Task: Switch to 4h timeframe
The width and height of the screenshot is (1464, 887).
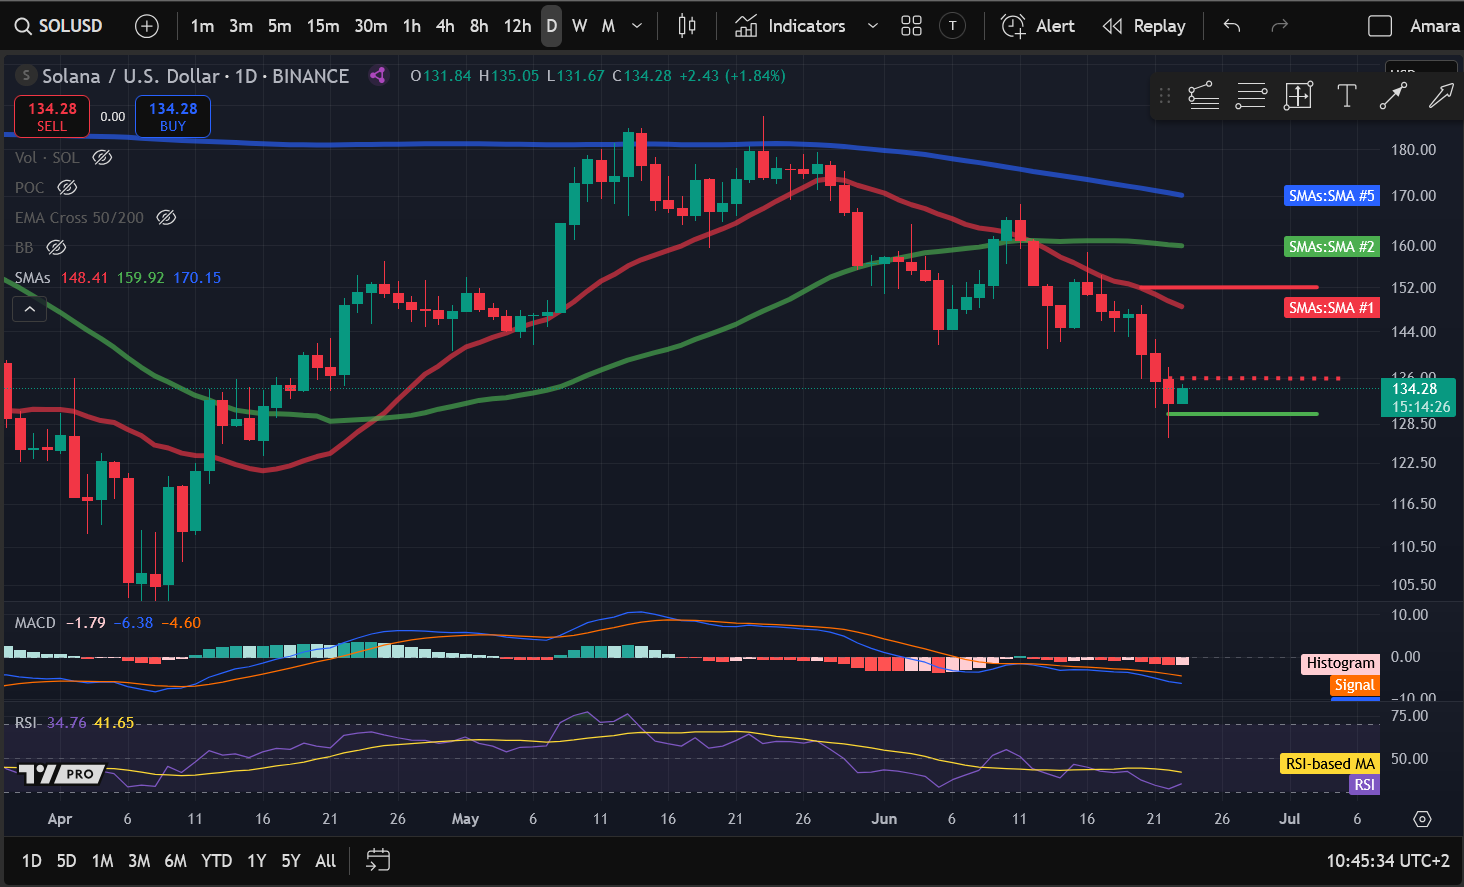Action: 445,26
